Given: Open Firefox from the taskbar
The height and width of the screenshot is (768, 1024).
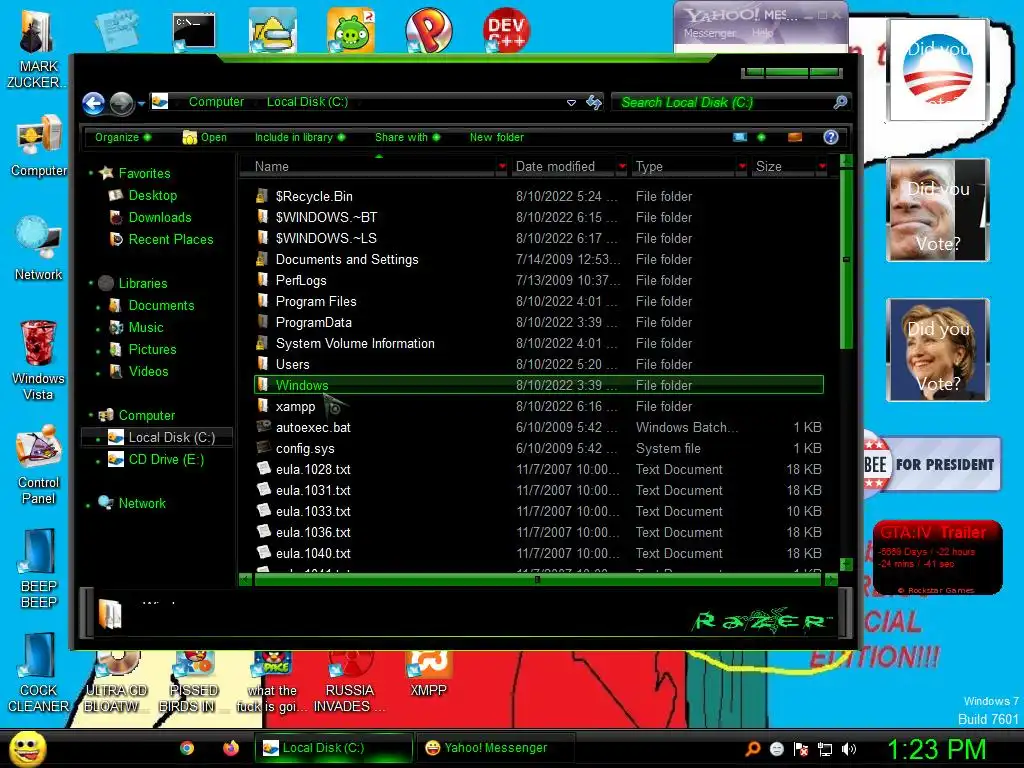Looking at the screenshot, I should point(231,748).
